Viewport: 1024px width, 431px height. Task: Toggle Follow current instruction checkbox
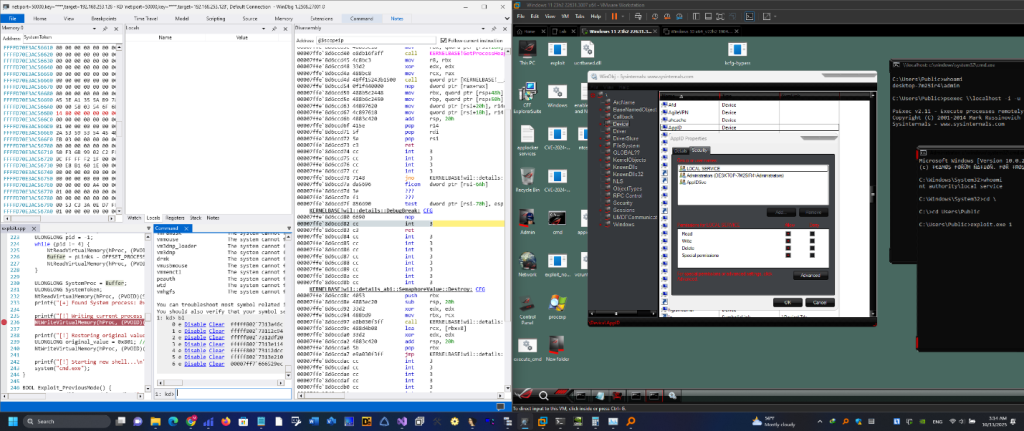pyautogui.click(x=445, y=40)
